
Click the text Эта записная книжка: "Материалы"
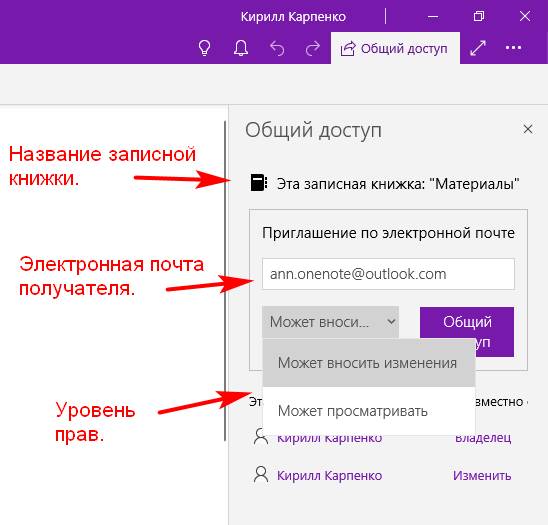(398, 184)
